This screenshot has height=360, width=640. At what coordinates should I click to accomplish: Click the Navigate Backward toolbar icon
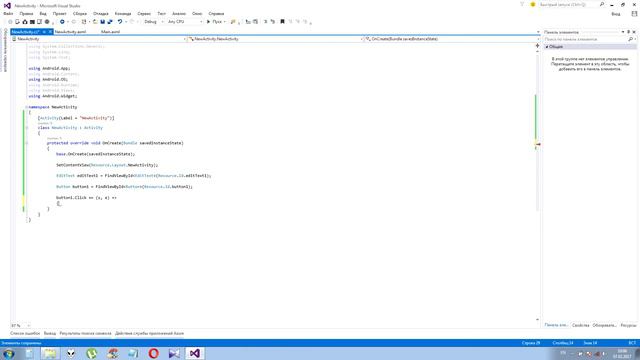[62, 22]
